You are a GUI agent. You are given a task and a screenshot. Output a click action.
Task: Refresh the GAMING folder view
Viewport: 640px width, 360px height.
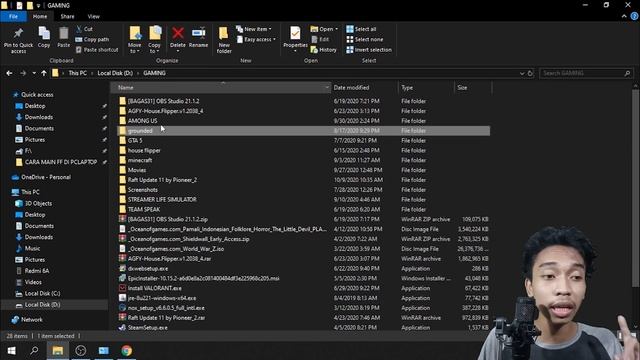[530, 73]
